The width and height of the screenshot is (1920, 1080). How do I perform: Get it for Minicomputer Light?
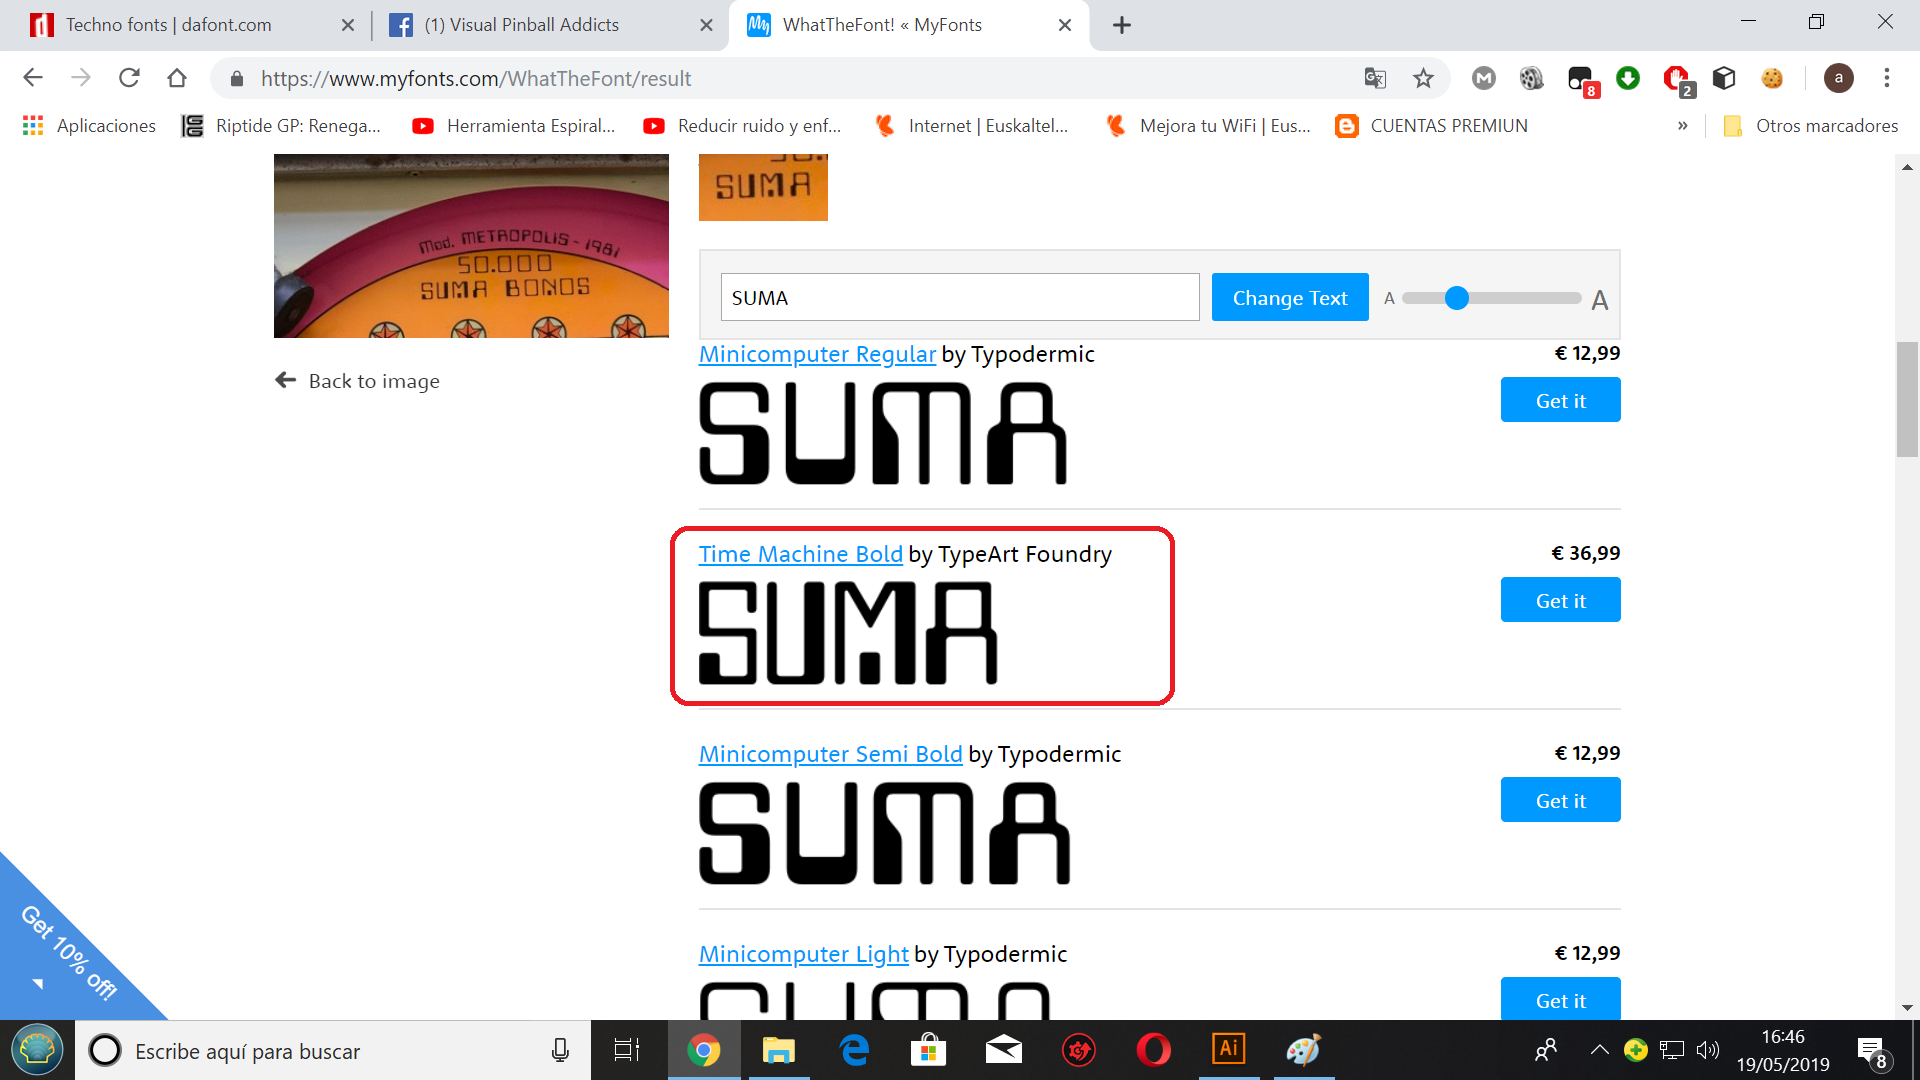[1560, 998]
